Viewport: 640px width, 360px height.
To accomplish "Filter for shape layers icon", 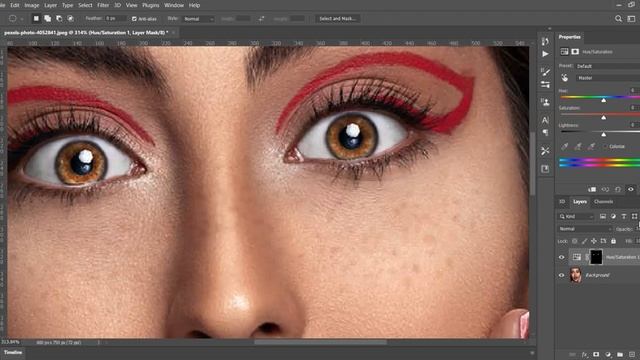I will coord(634,216).
